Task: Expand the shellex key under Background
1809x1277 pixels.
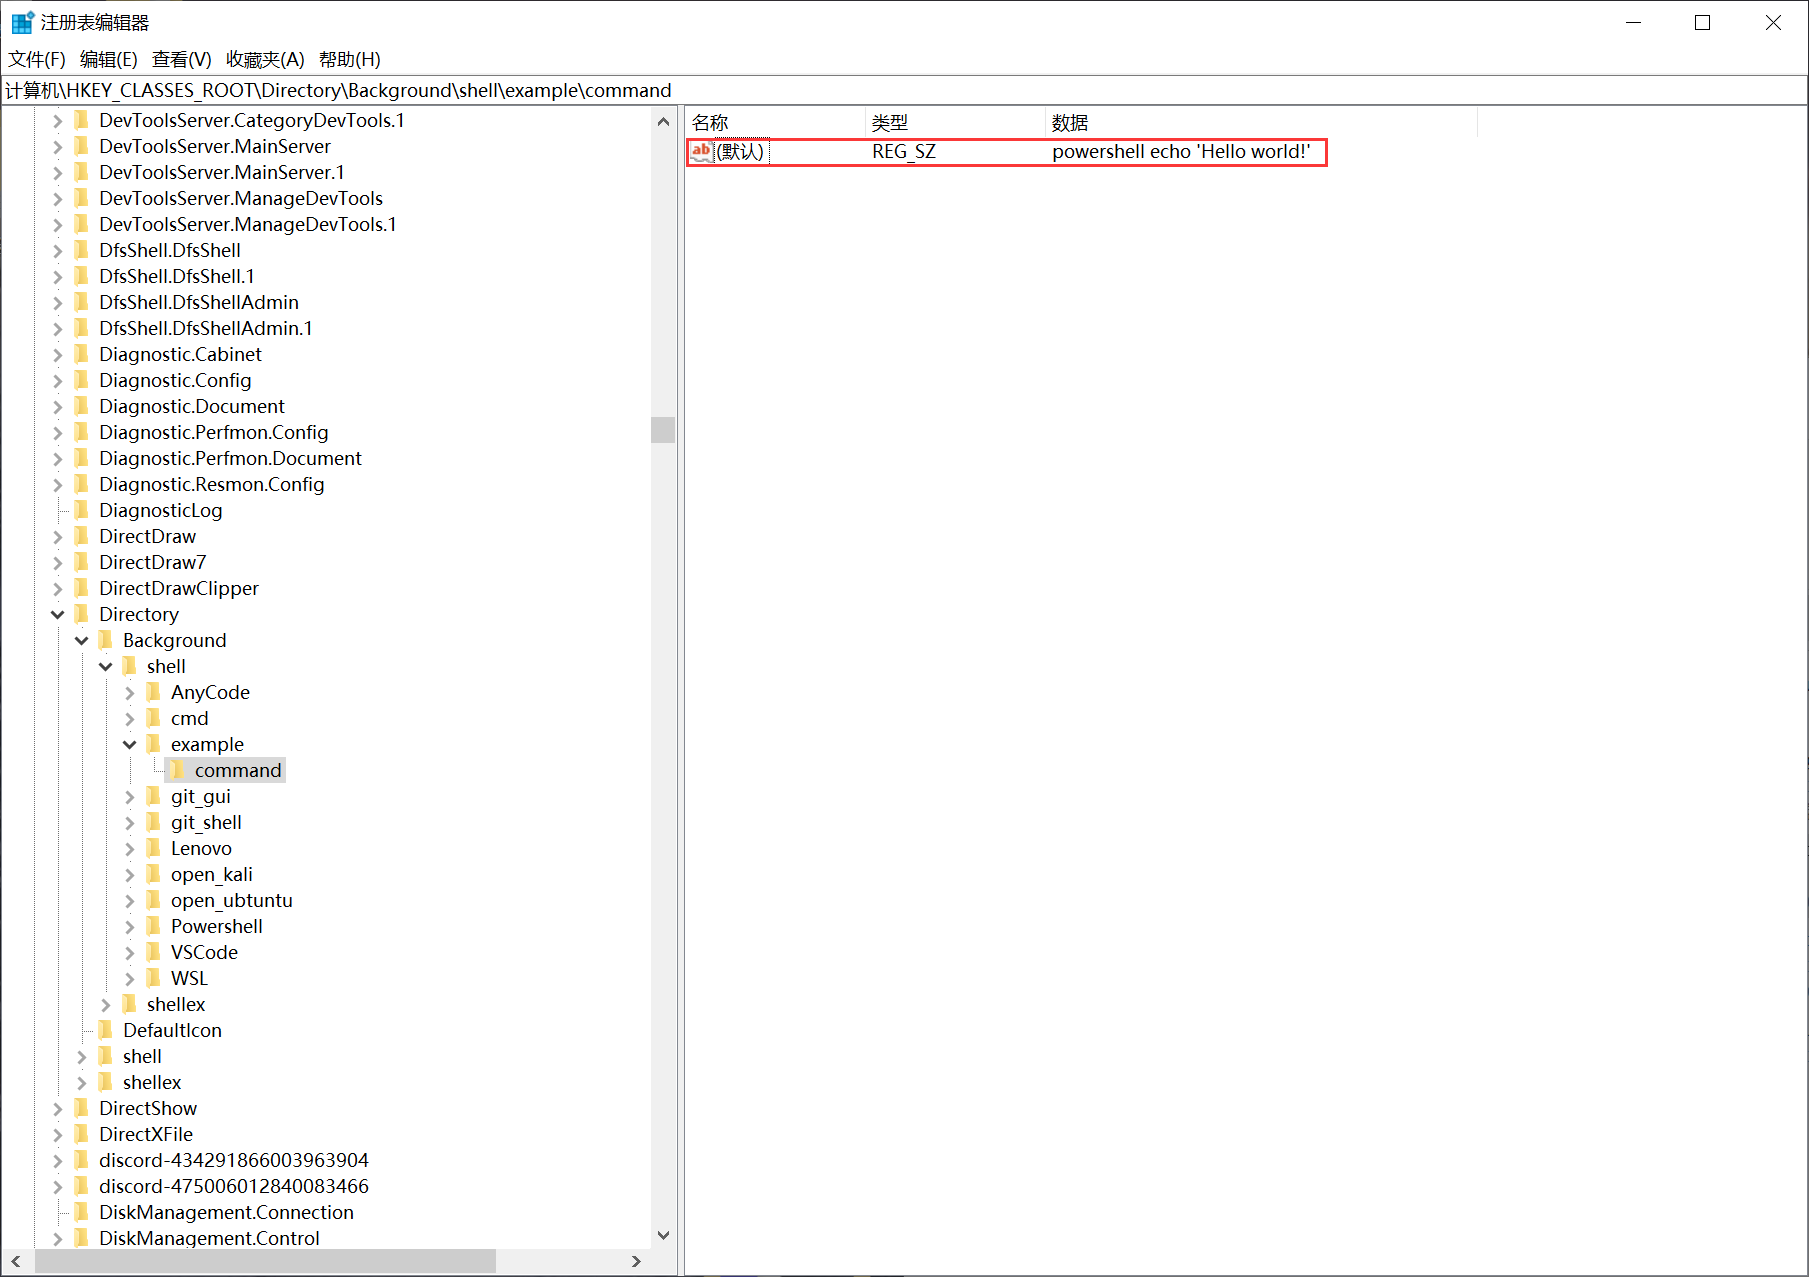Action: [x=106, y=1004]
